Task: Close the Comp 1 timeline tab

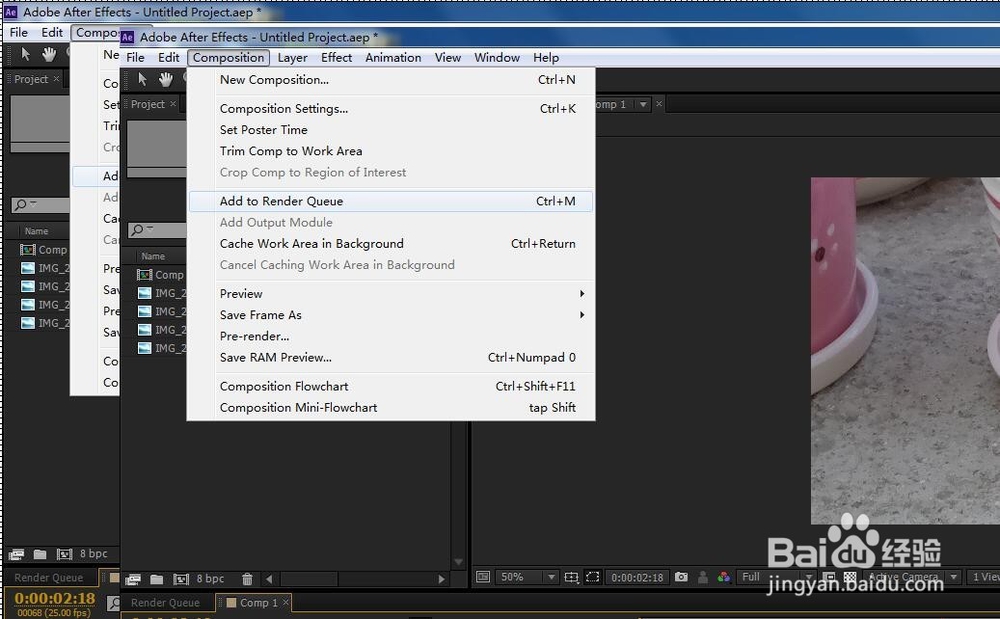Action: point(286,602)
